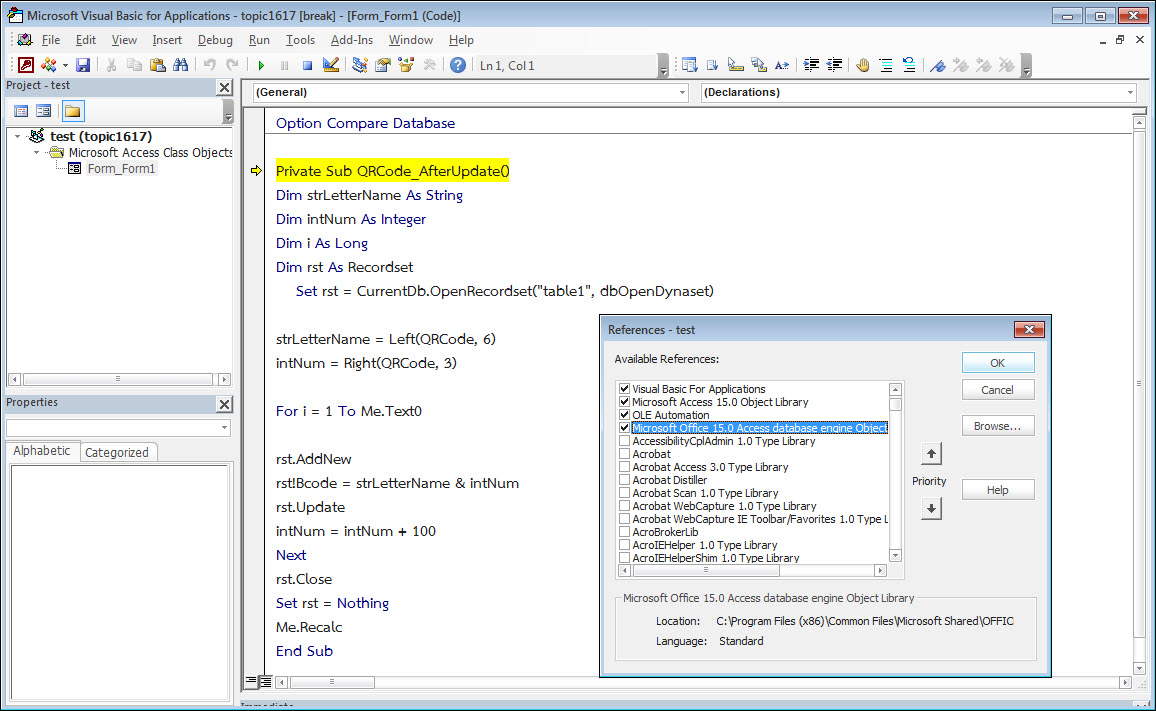
Task: Open the View Microsoft Access toolbar icon
Action: [x=26, y=65]
